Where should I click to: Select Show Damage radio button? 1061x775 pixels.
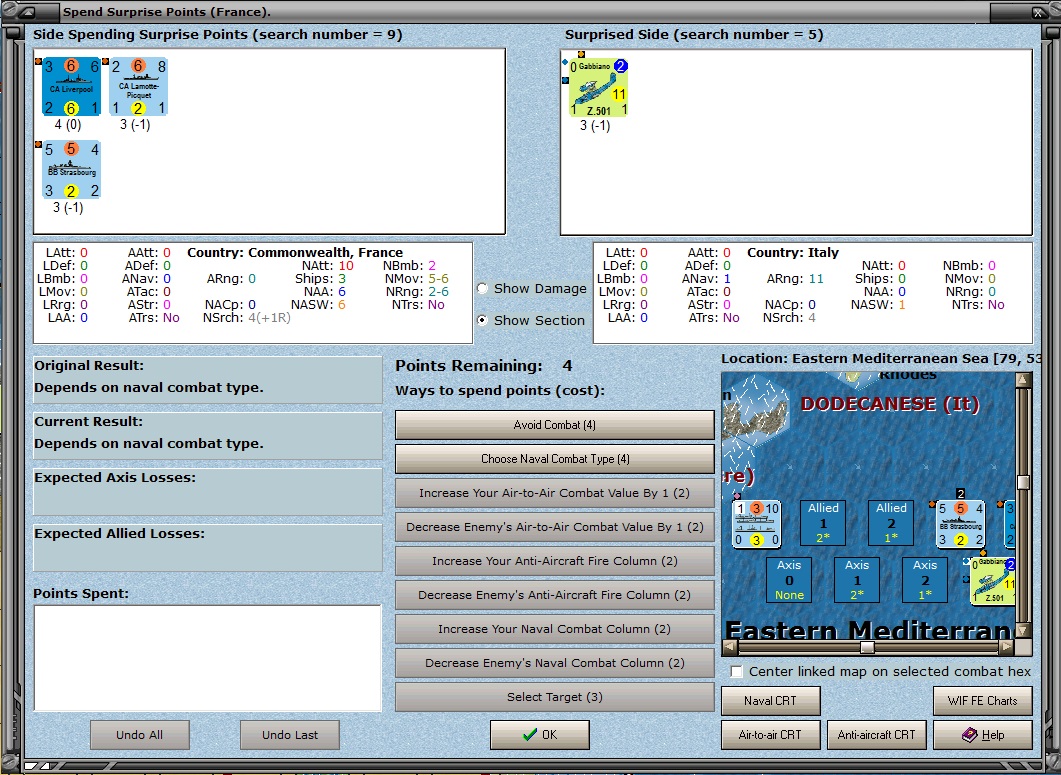pyautogui.click(x=482, y=288)
